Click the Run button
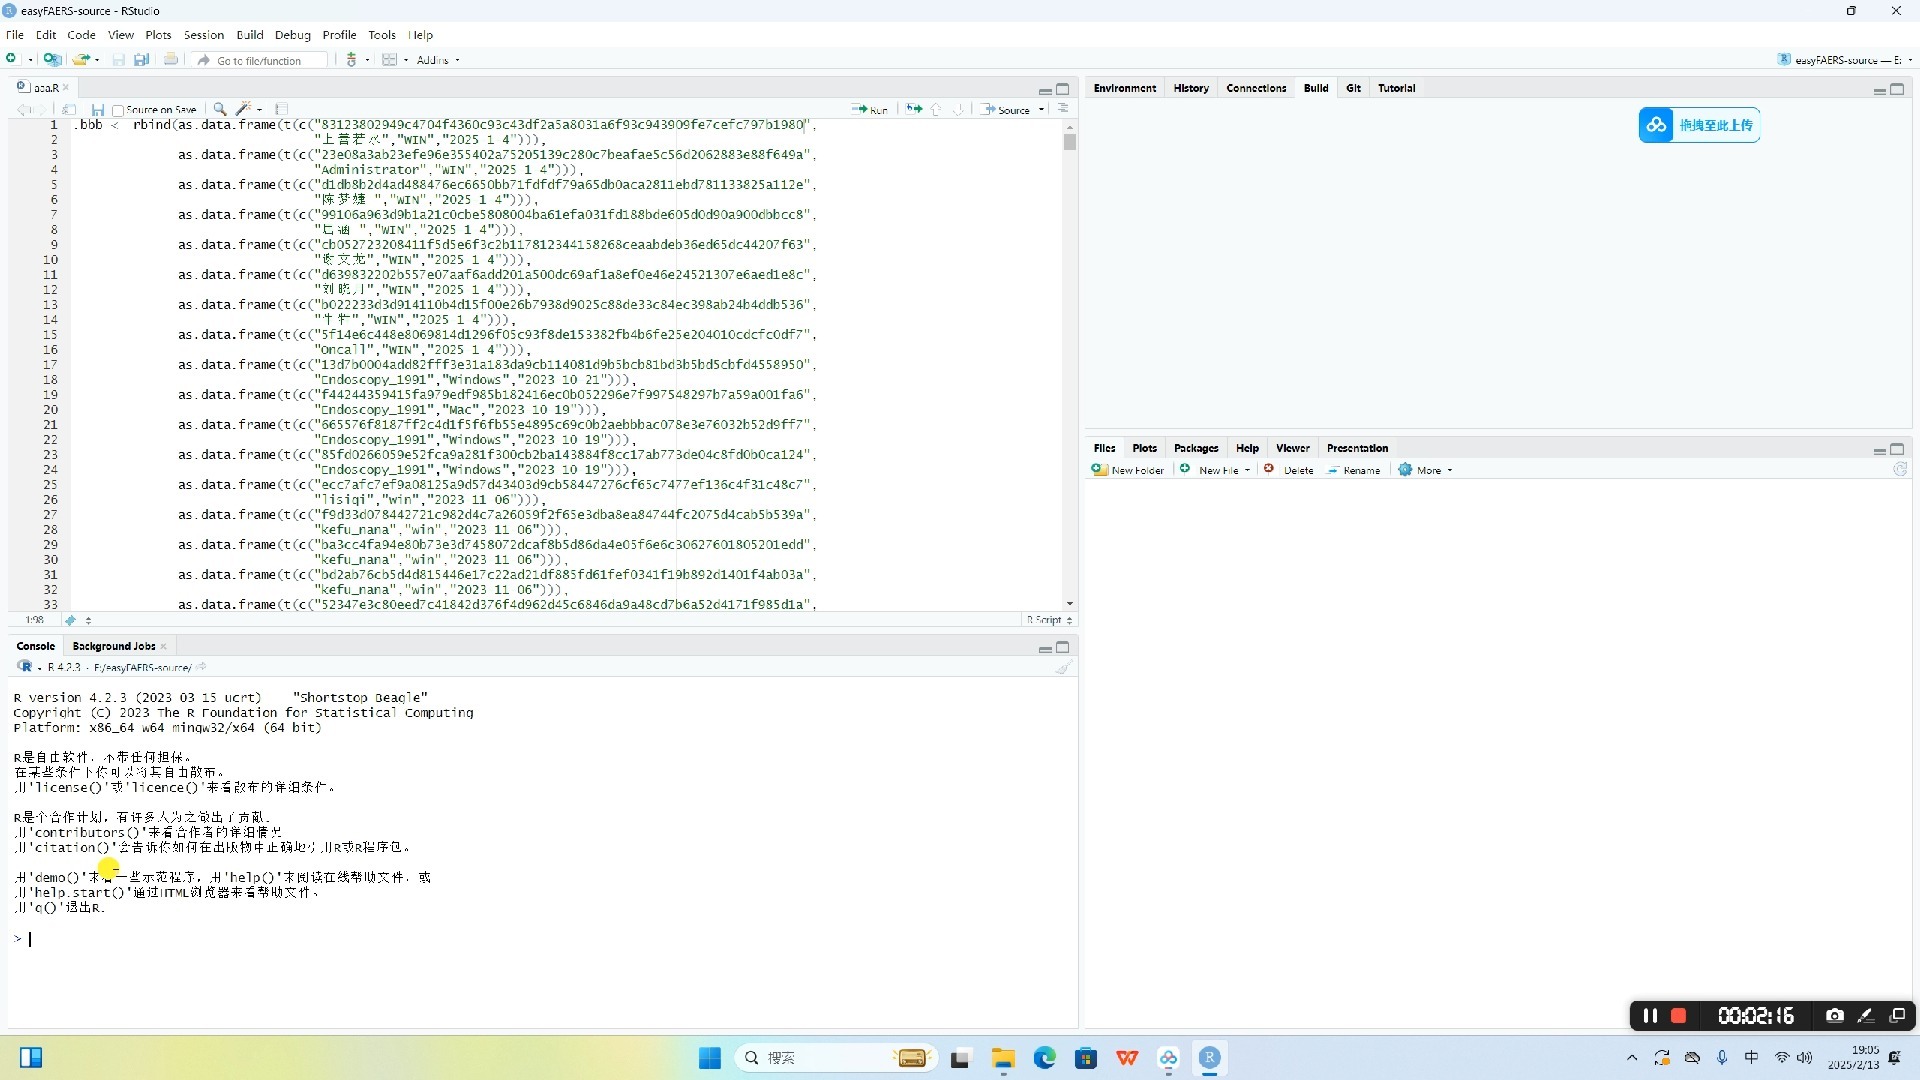 coord(870,110)
